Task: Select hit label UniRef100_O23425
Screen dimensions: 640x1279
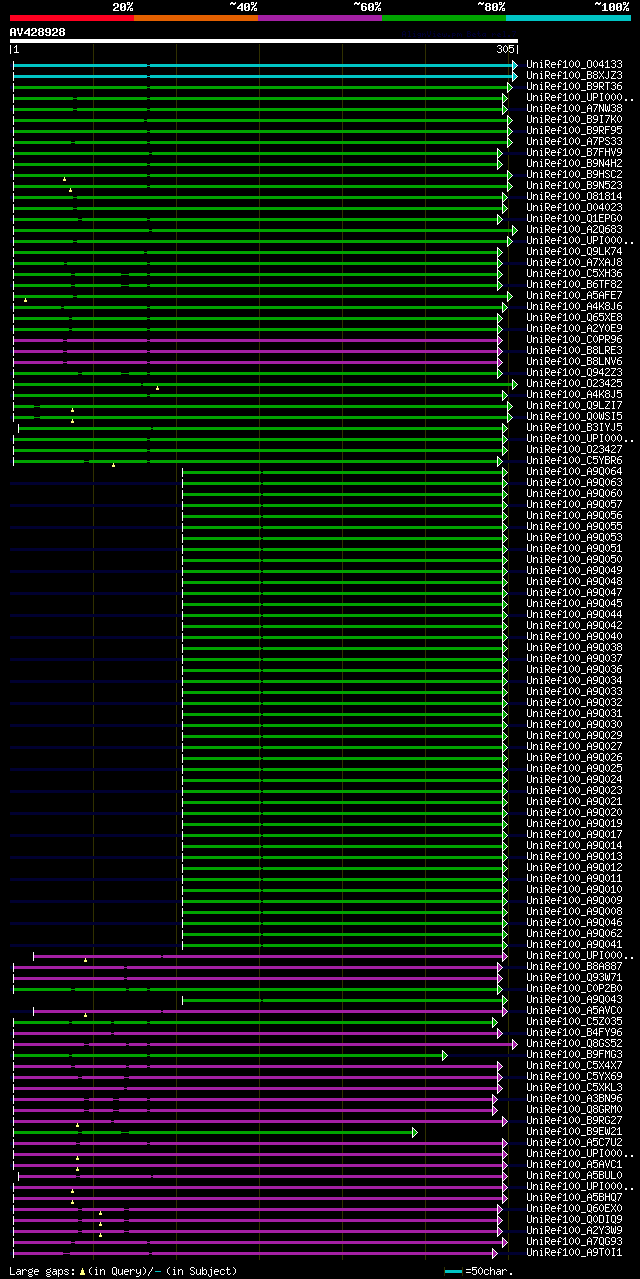Action: [574, 383]
